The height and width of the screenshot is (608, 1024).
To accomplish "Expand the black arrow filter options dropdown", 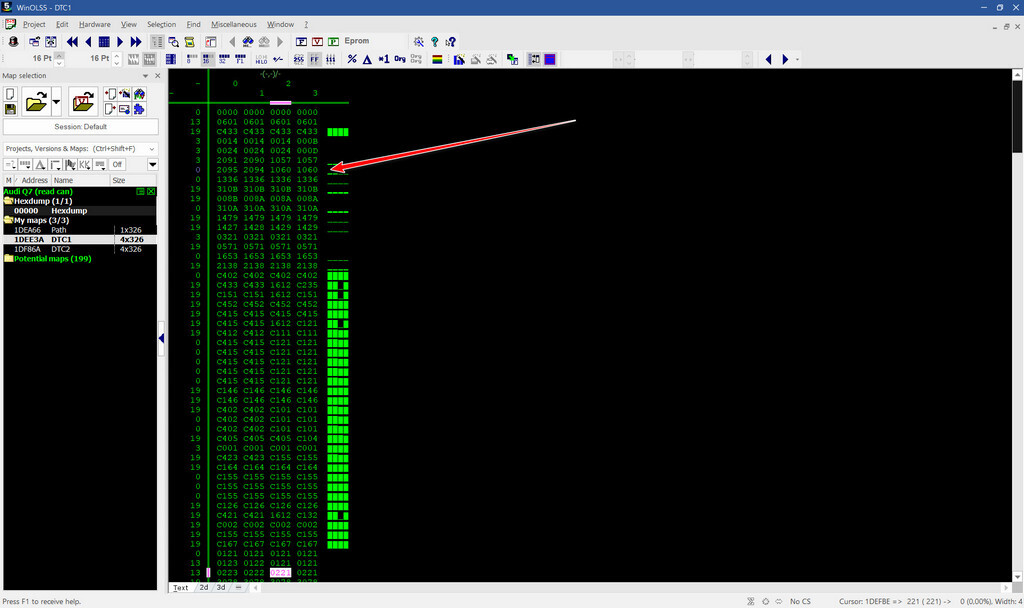I will 152,165.
